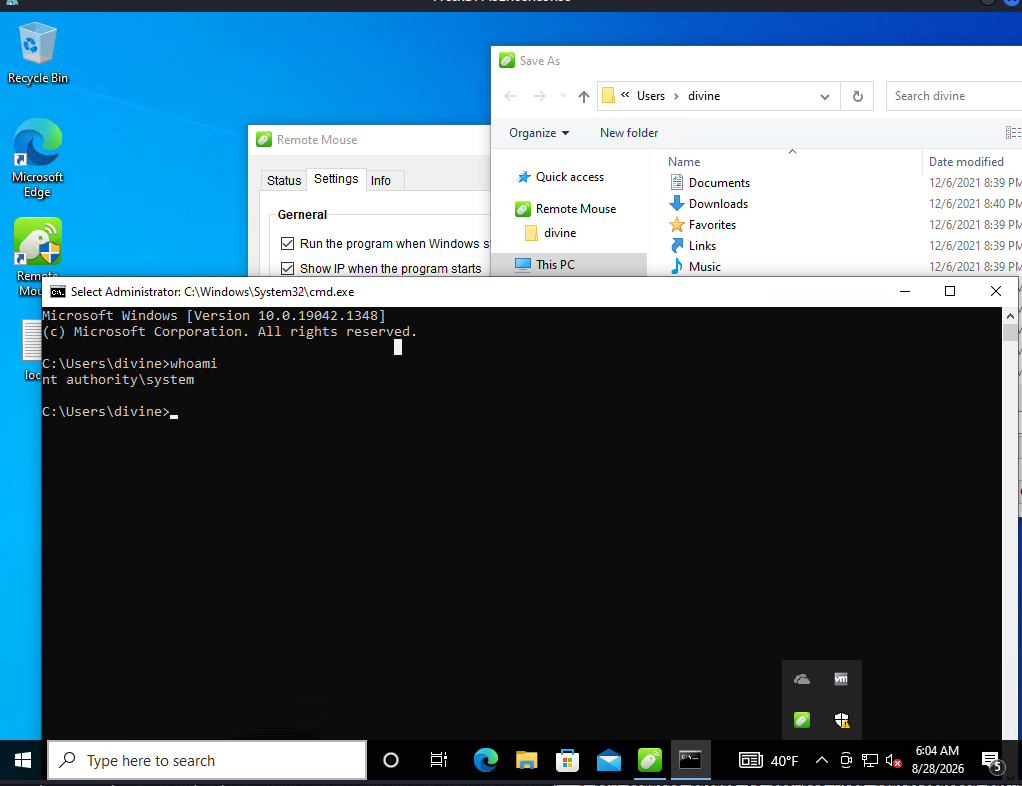Open network status tray icon
Viewport: 1022px width, 786px height.
870,761
